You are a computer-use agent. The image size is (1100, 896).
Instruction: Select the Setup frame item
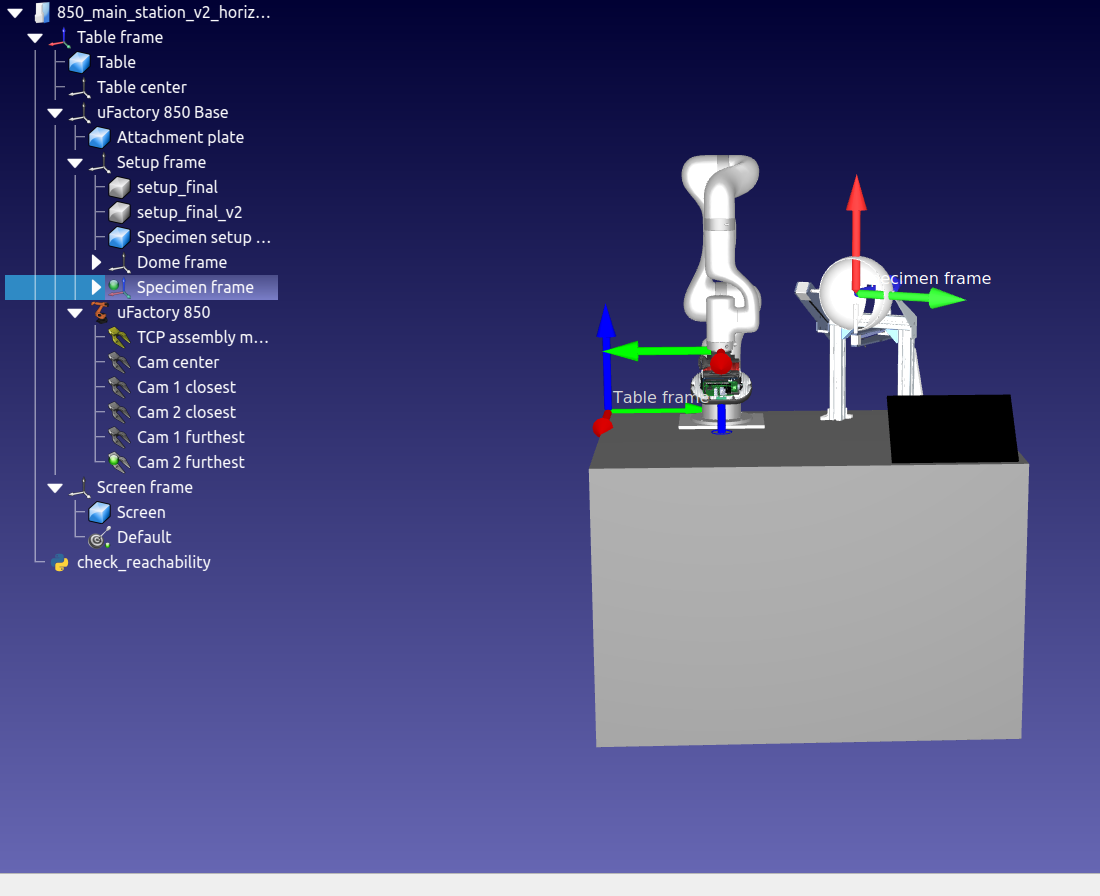161,163
